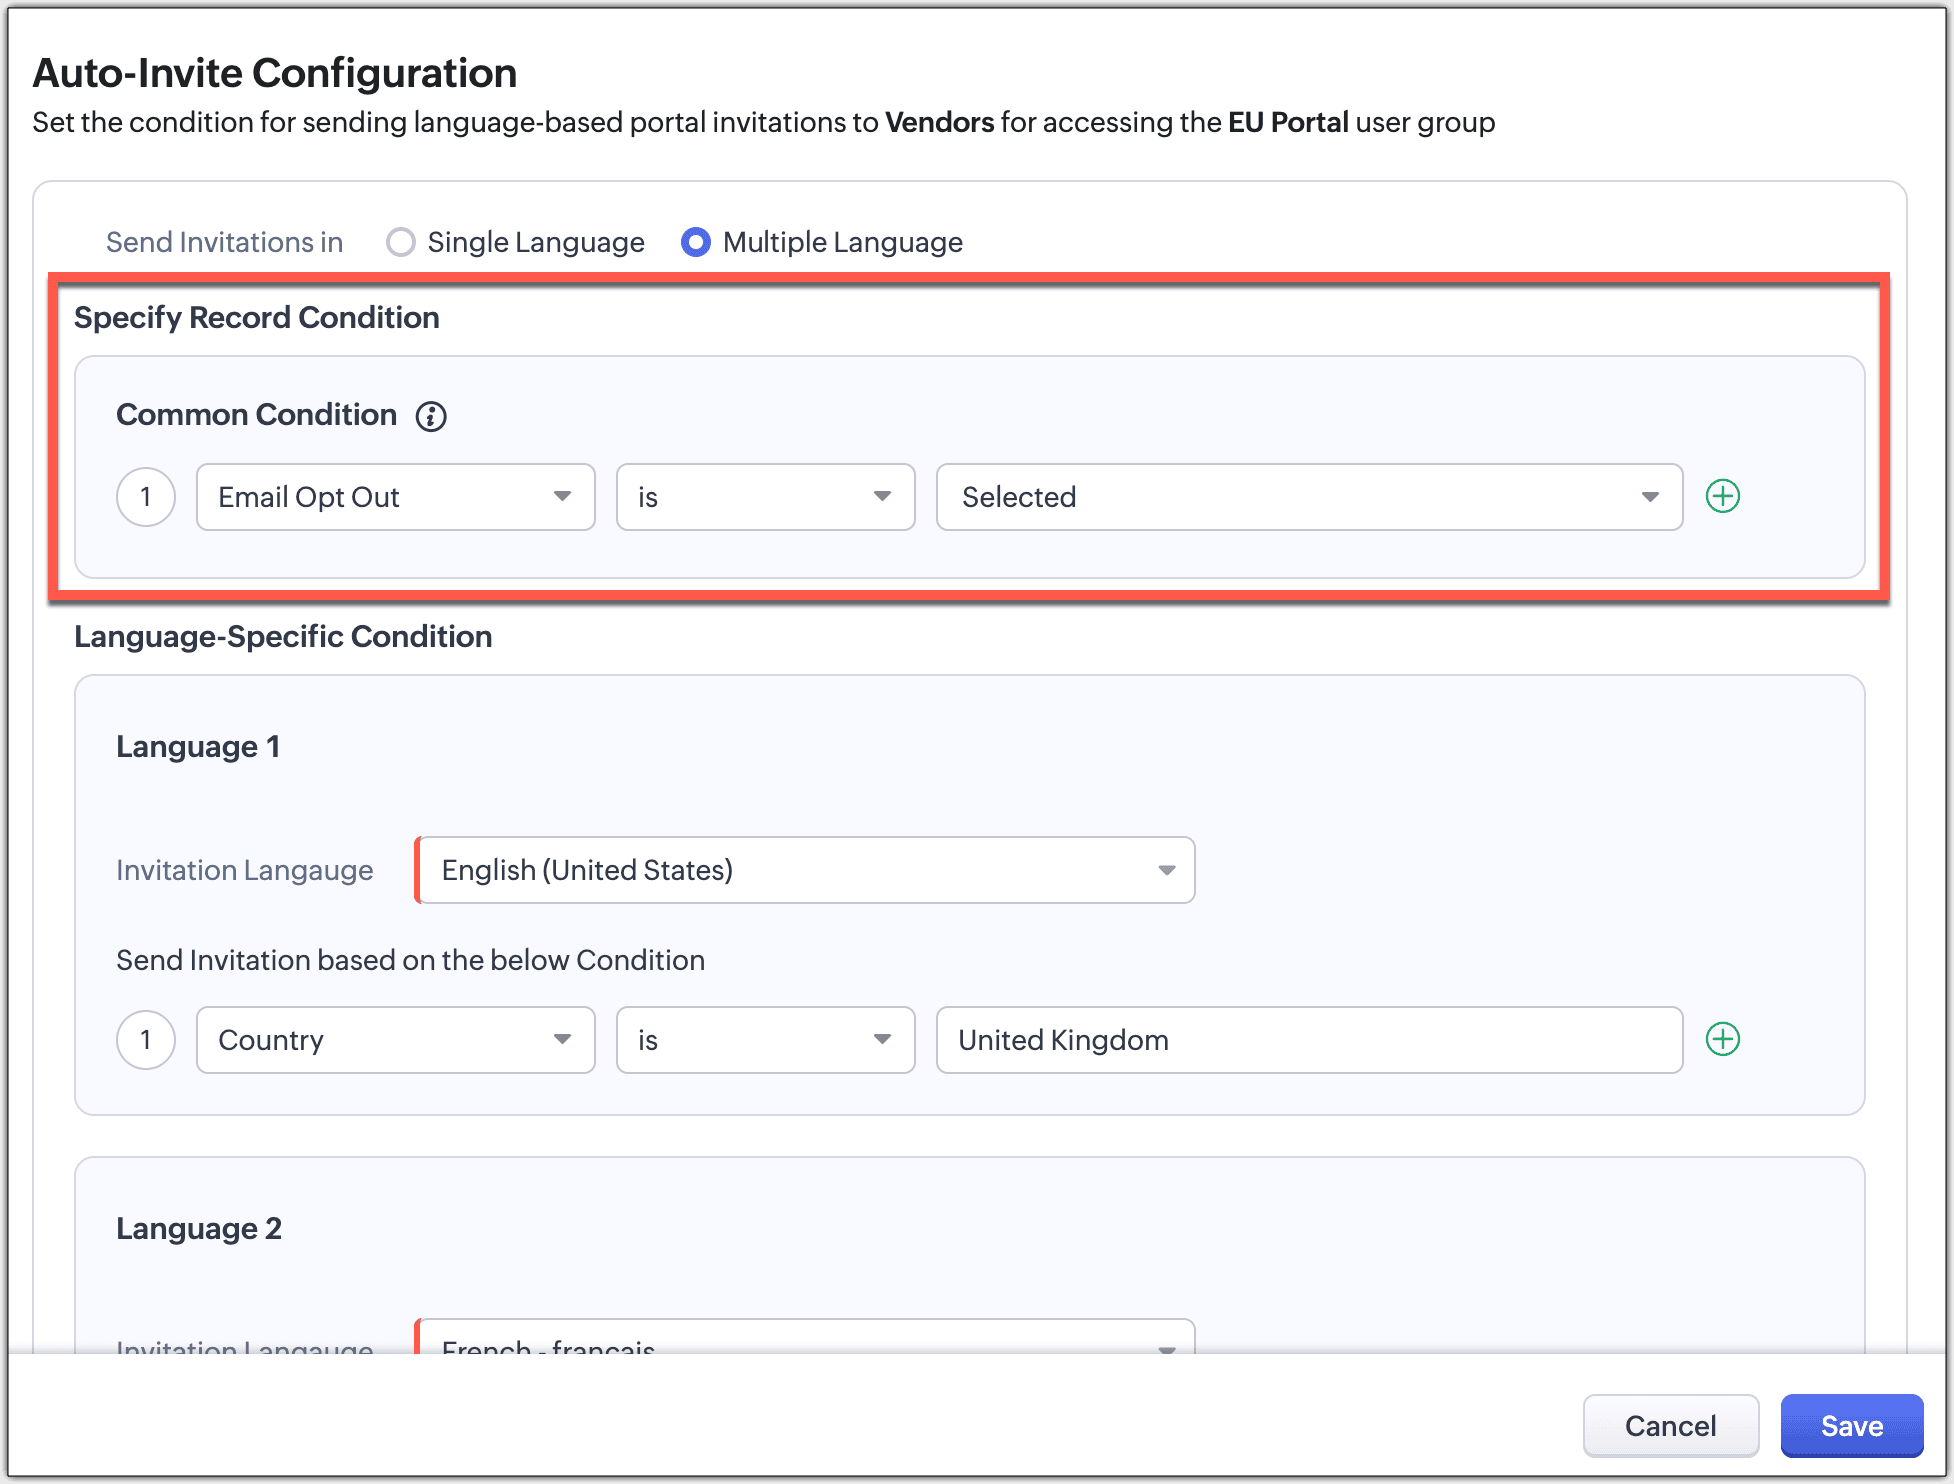Open the Country field dropdown
The image size is (1954, 1484).
click(x=395, y=1040)
